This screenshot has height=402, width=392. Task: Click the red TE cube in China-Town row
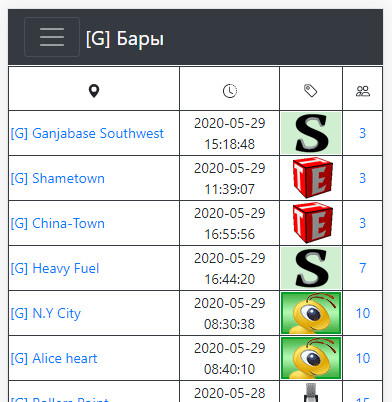[x=312, y=223]
